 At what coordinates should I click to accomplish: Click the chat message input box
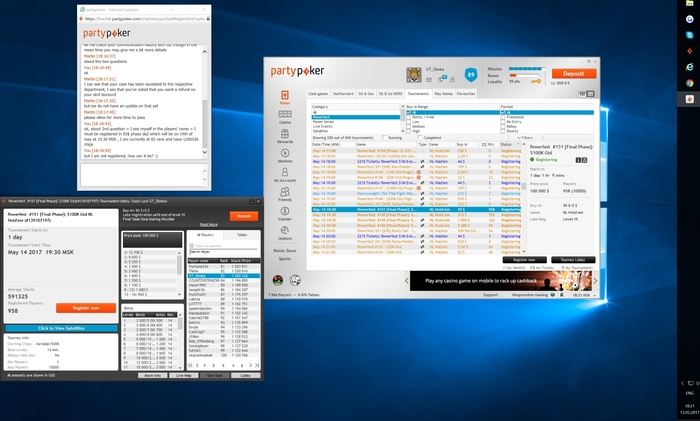point(142,175)
